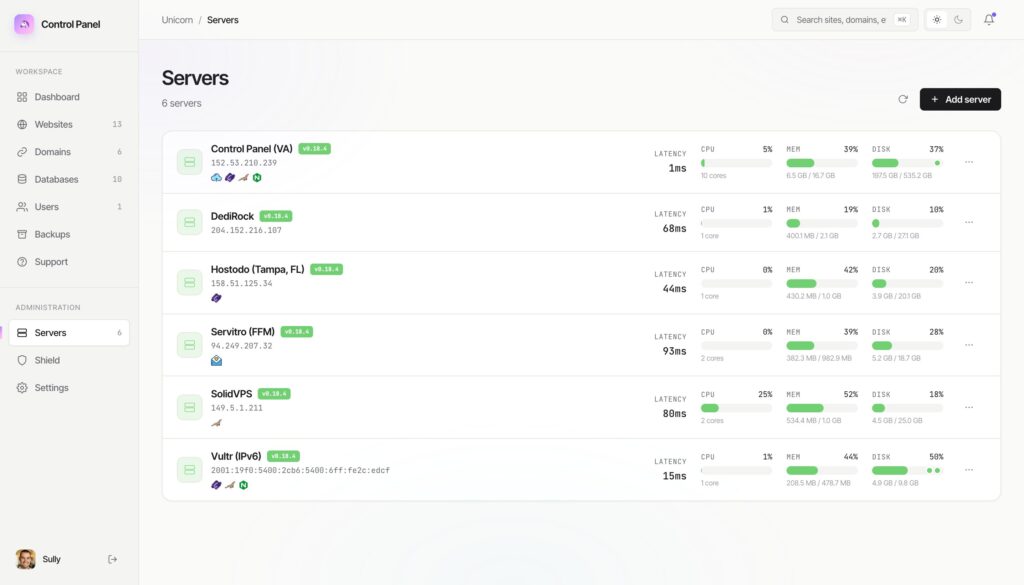Click IP address 149.5.1.211

236,408
